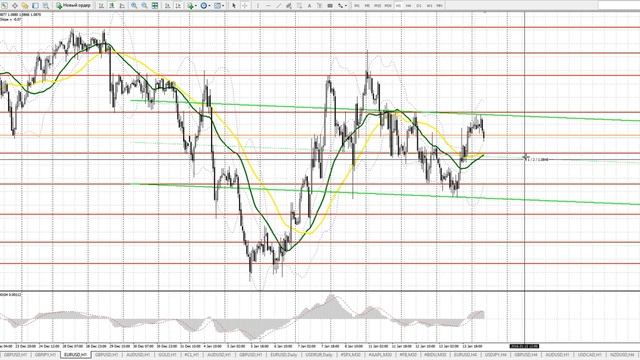Viewport: 640px width, 360px height.
Task: Open a new chart from the toolbar
Action: tap(4, 6)
